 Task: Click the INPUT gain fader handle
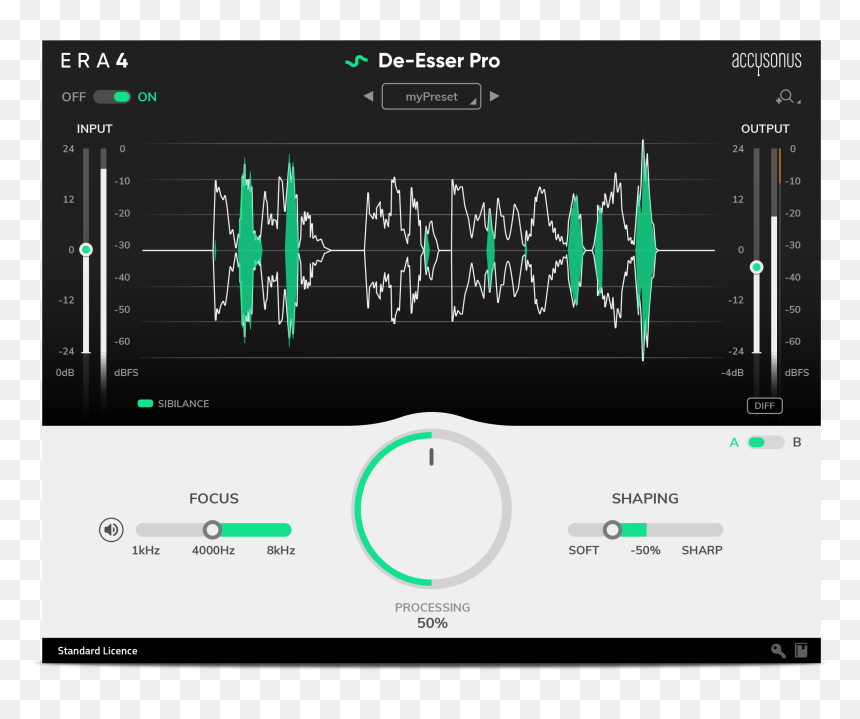tap(86, 250)
